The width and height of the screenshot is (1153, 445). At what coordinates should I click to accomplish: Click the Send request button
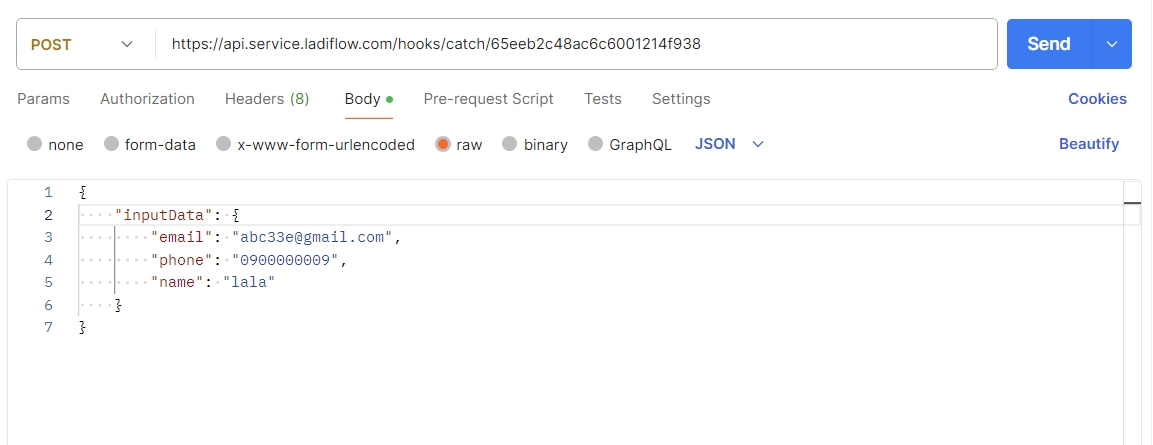[x=1048, y=44]
